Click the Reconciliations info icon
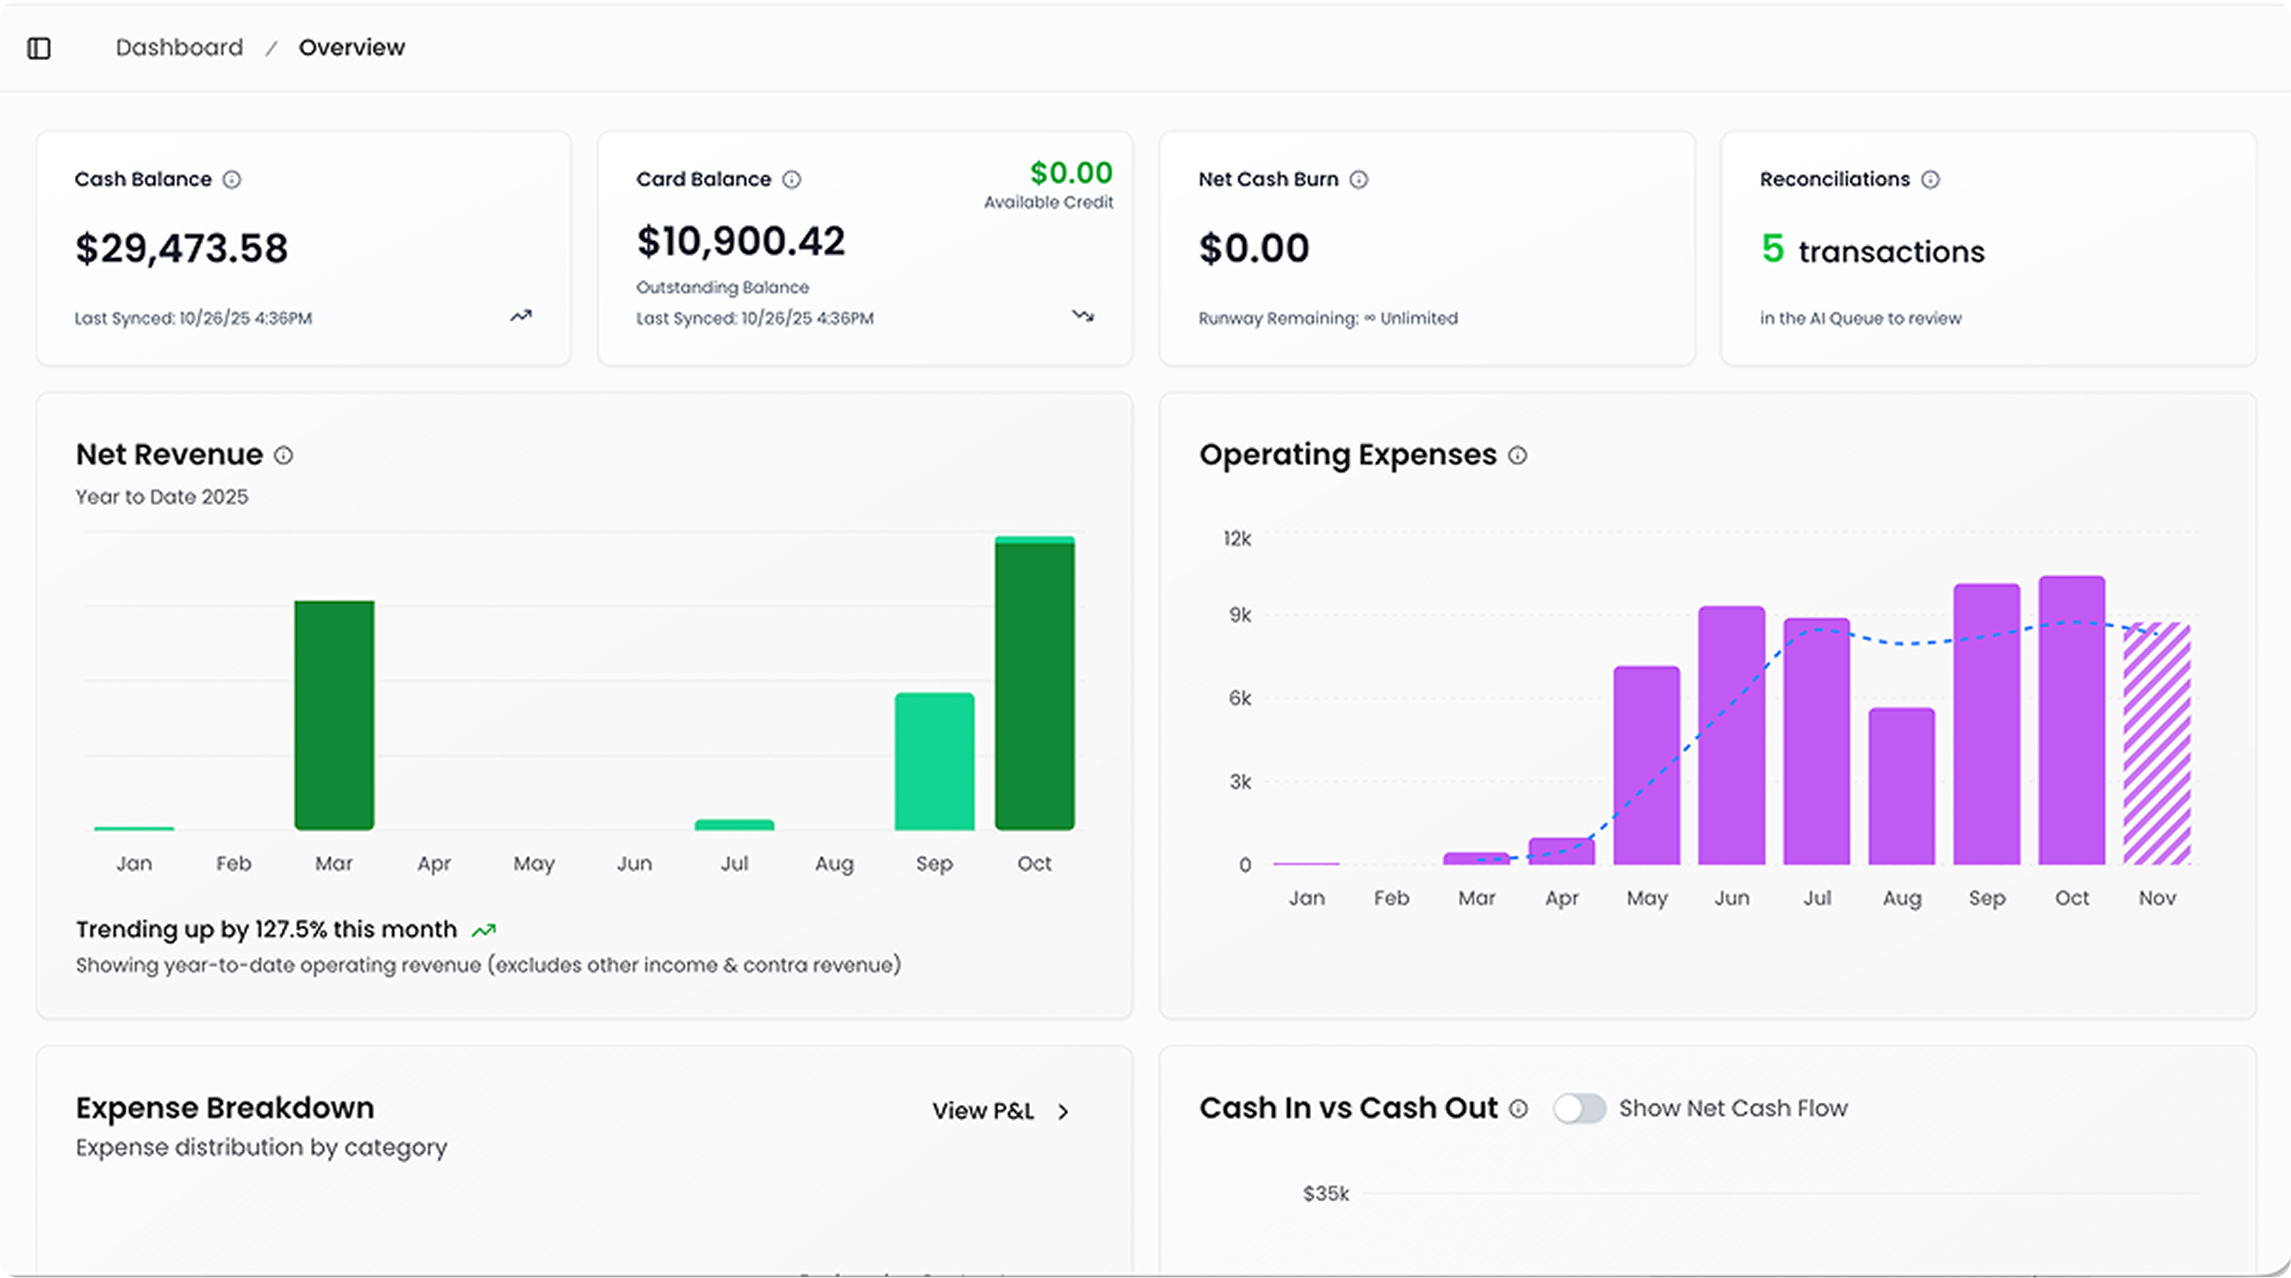The height and width of the screenshot is (1278, 2291). (1931, 180)
